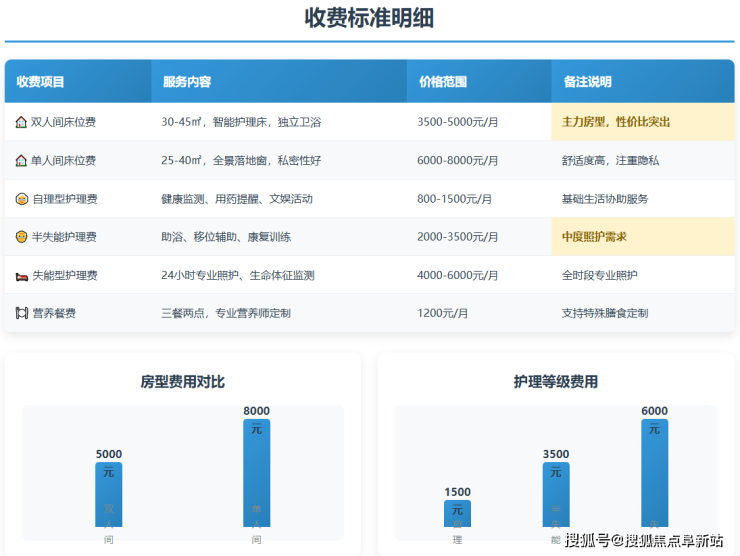Click the 备注说明 column header
Viewport: 740px width, 556px height.
tap(586, 82)
